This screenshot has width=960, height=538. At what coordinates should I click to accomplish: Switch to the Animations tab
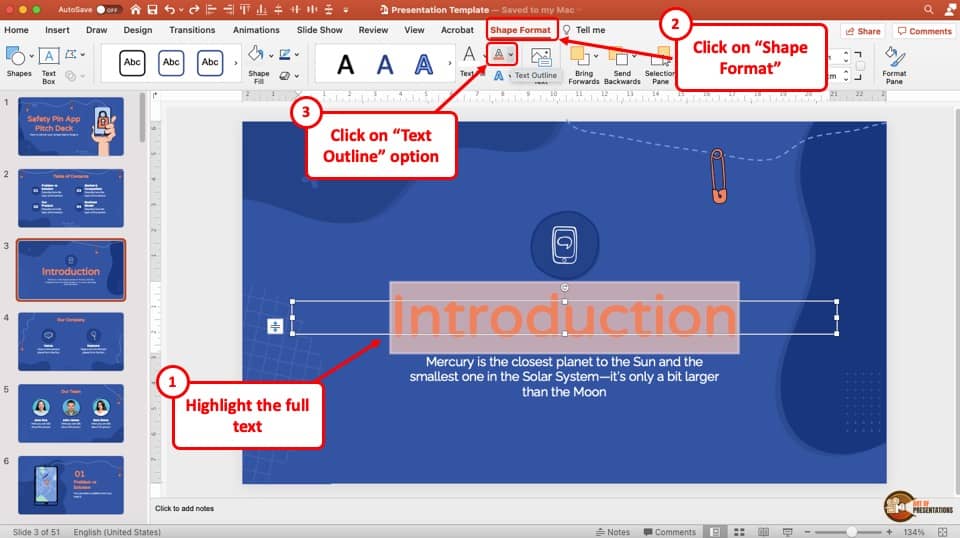click(256, 29)
